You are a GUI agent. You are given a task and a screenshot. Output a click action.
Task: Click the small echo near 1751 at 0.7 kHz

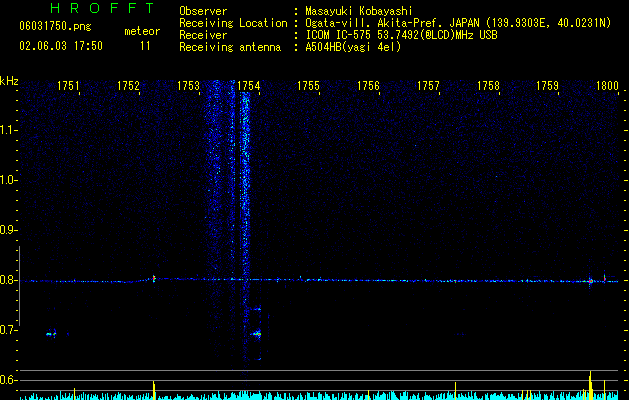(x=51, y=334)
